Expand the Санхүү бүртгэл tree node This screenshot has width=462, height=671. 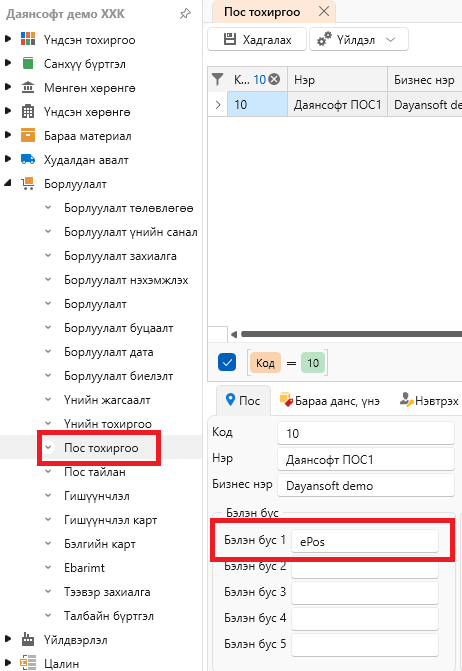(8, 63)
